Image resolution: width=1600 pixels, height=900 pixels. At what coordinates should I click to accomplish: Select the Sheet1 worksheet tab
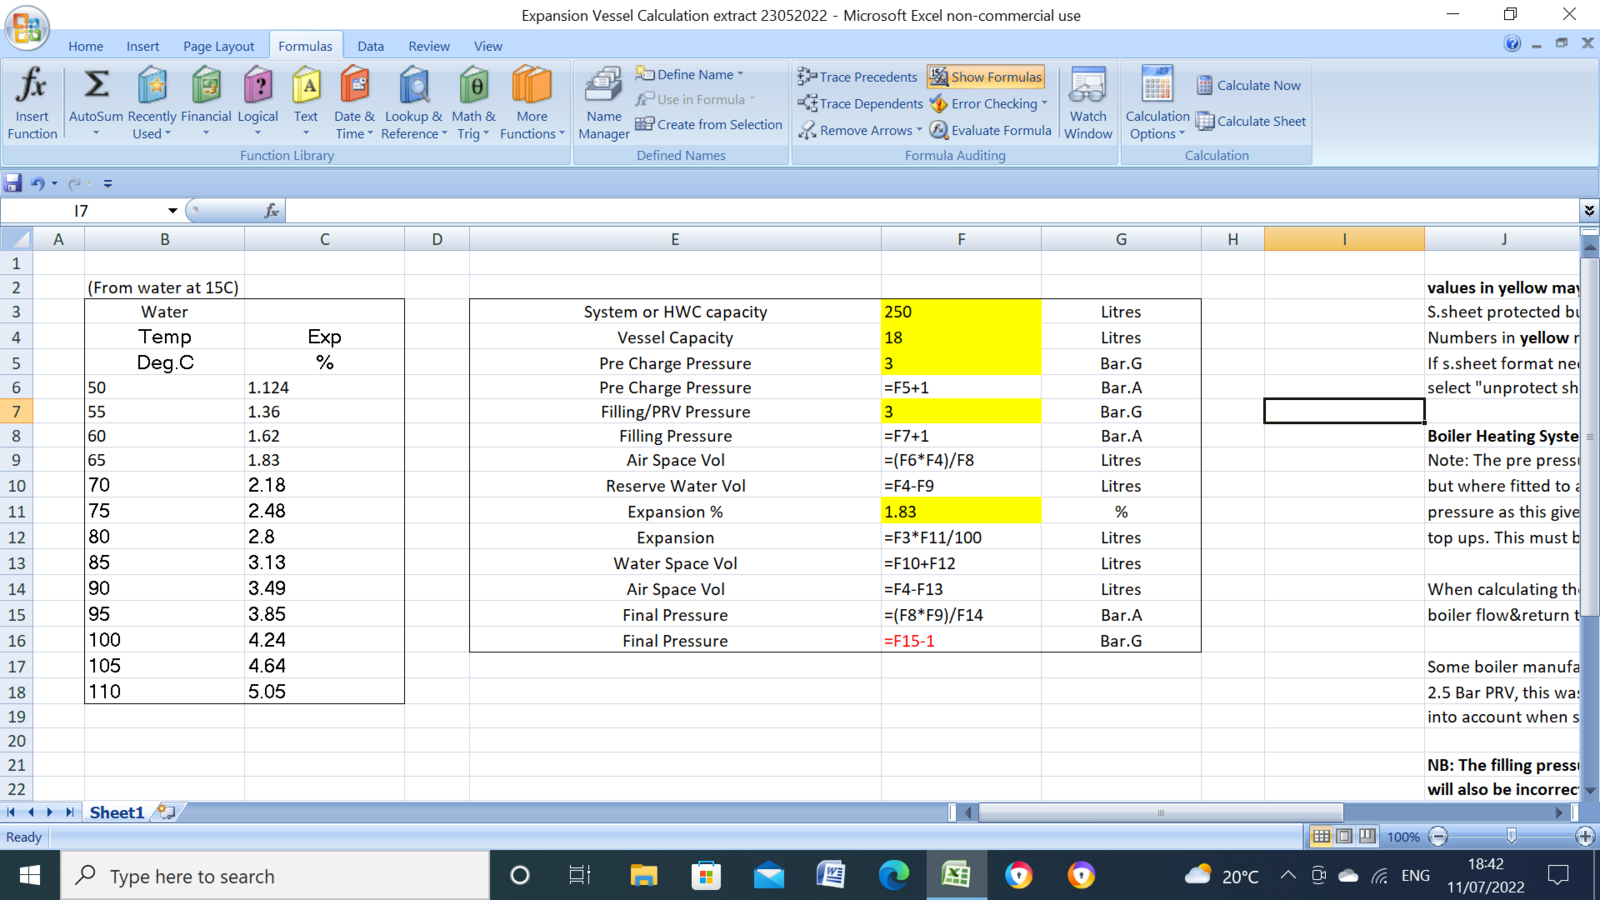tap(117, 812)
